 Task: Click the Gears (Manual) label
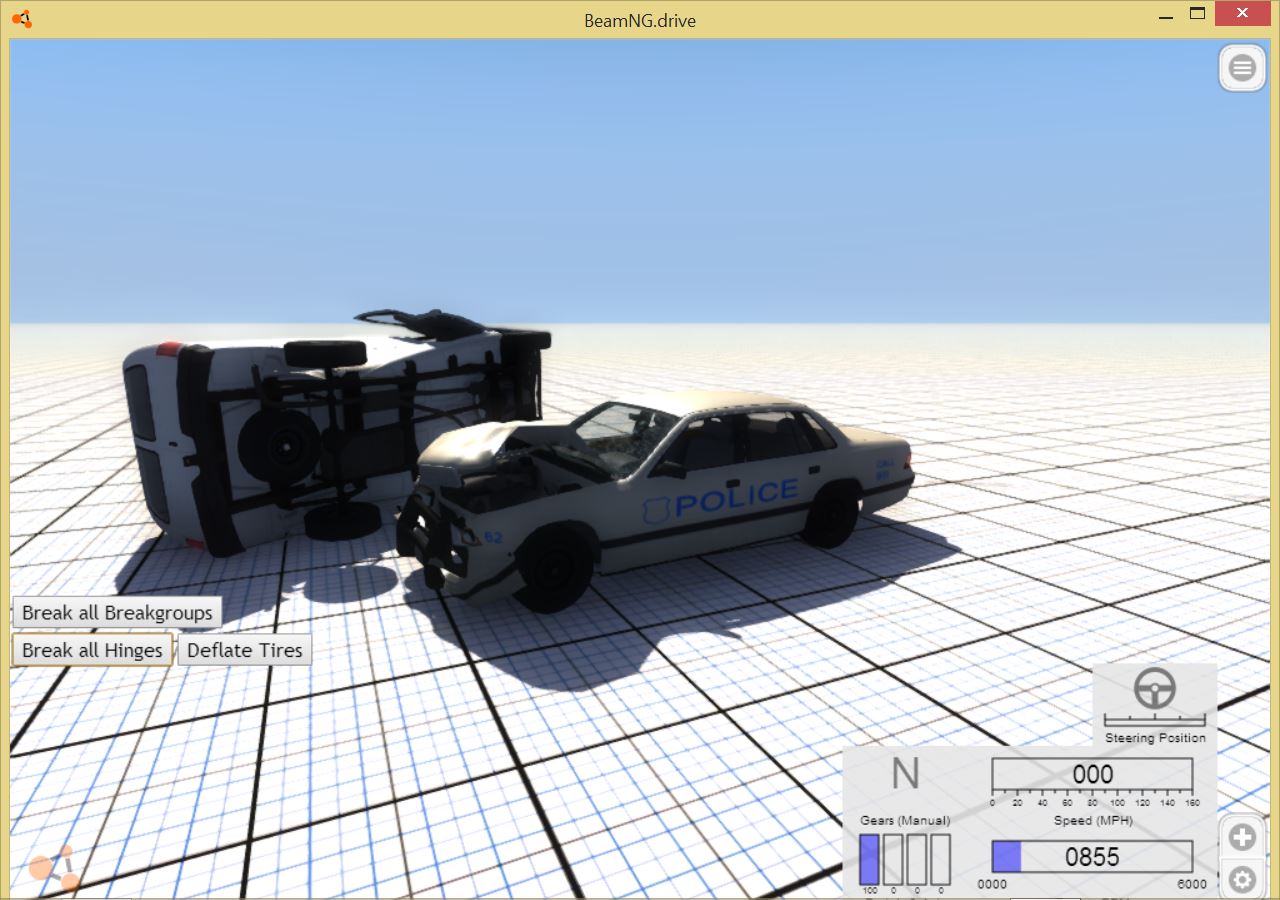905,820
